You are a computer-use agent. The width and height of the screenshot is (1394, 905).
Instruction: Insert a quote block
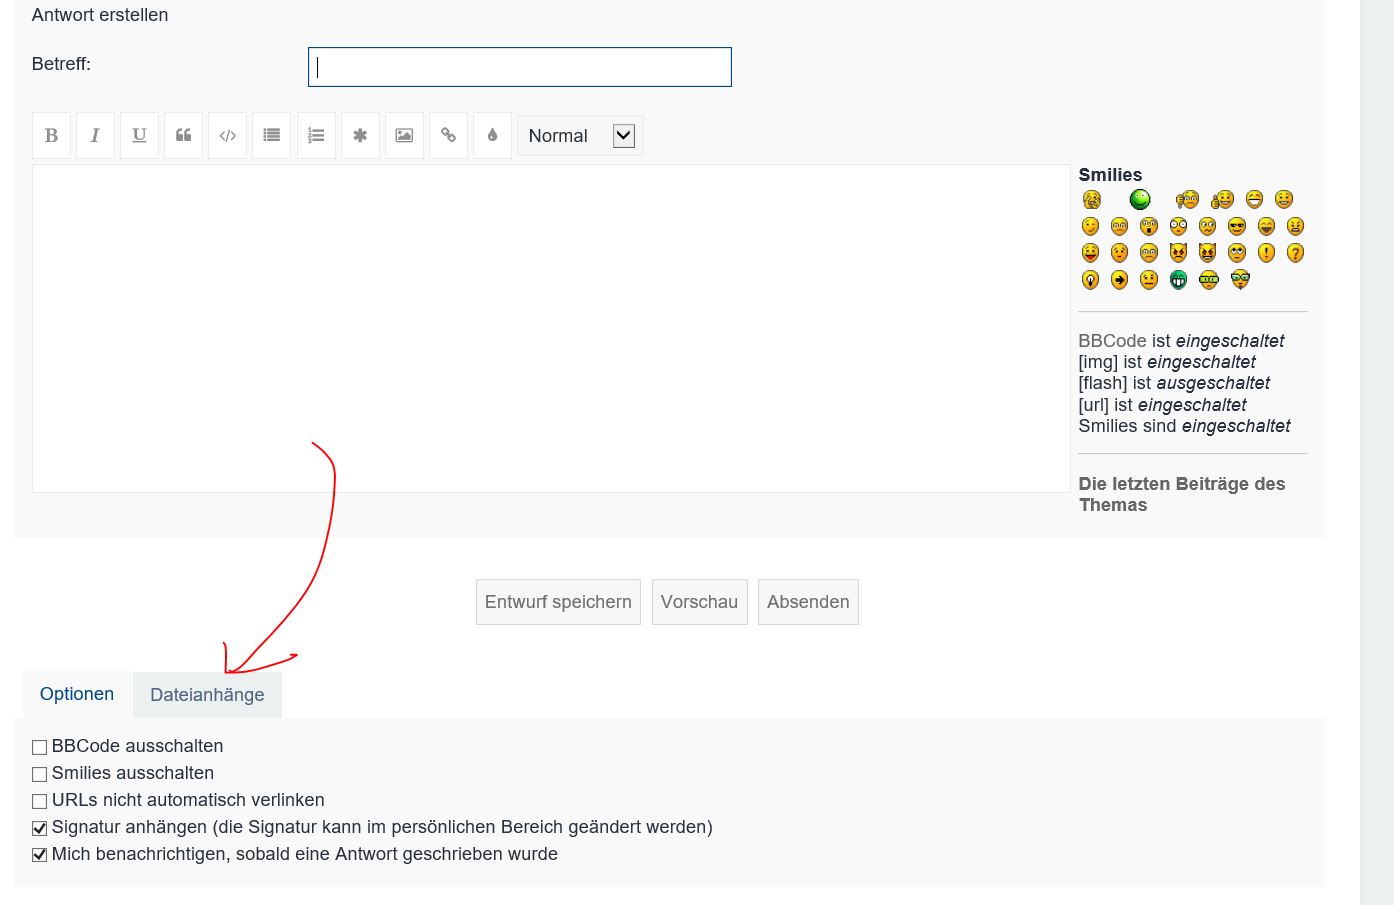pyautogui.click(x=183, y=136)
